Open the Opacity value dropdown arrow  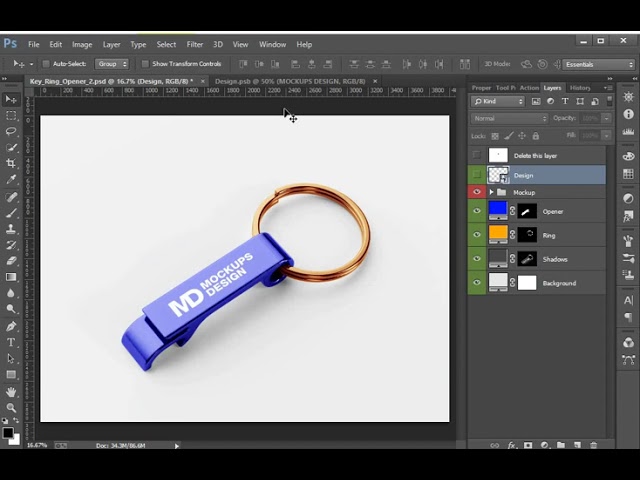click(x=607, y=118)
